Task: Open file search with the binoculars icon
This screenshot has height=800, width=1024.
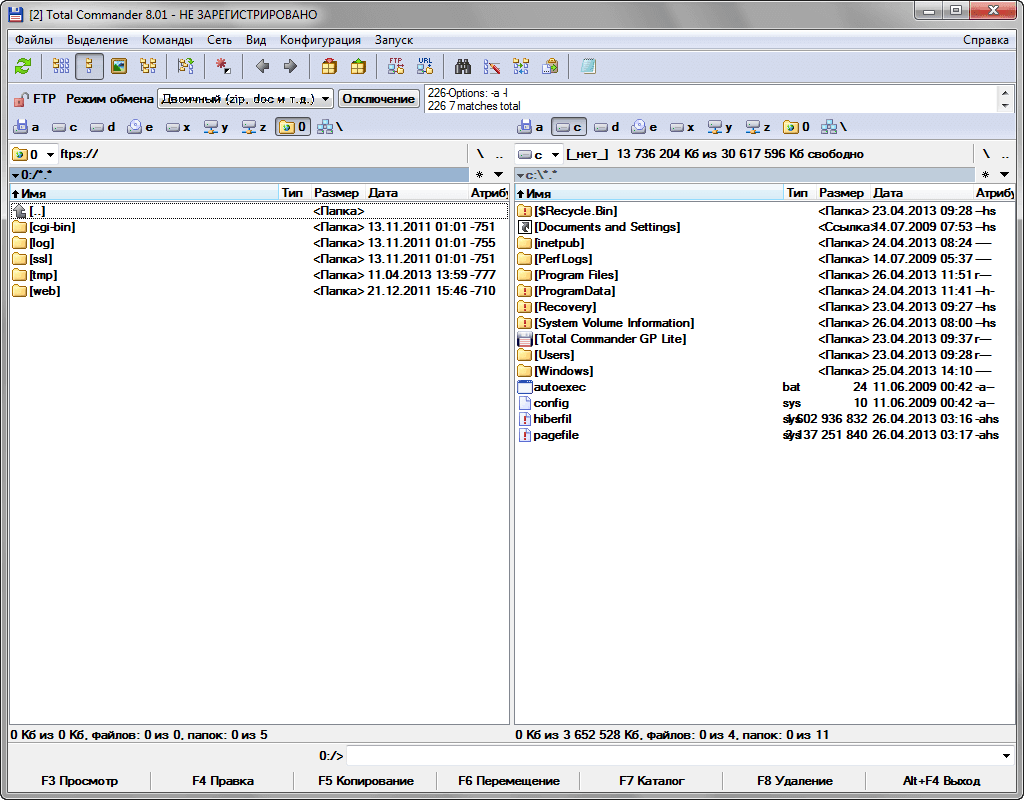Action: 463,66
